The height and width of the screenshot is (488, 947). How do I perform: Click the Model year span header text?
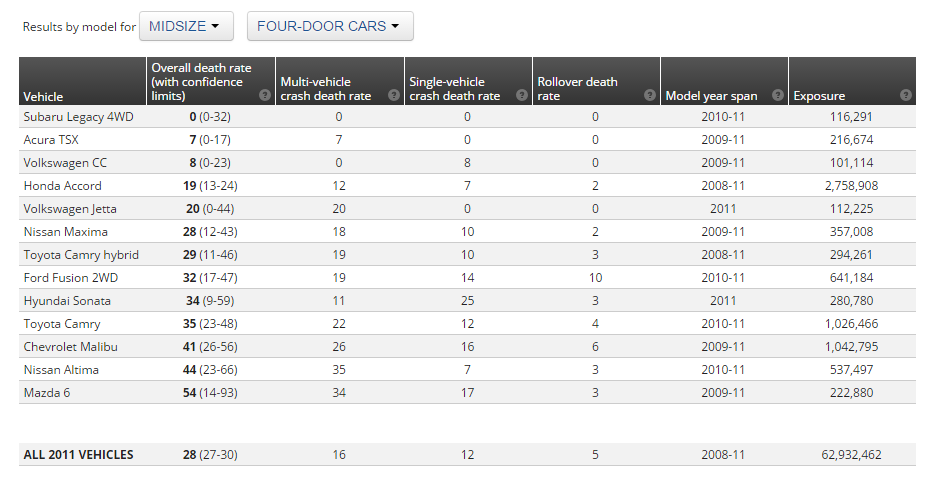click(x=711, y=97)
